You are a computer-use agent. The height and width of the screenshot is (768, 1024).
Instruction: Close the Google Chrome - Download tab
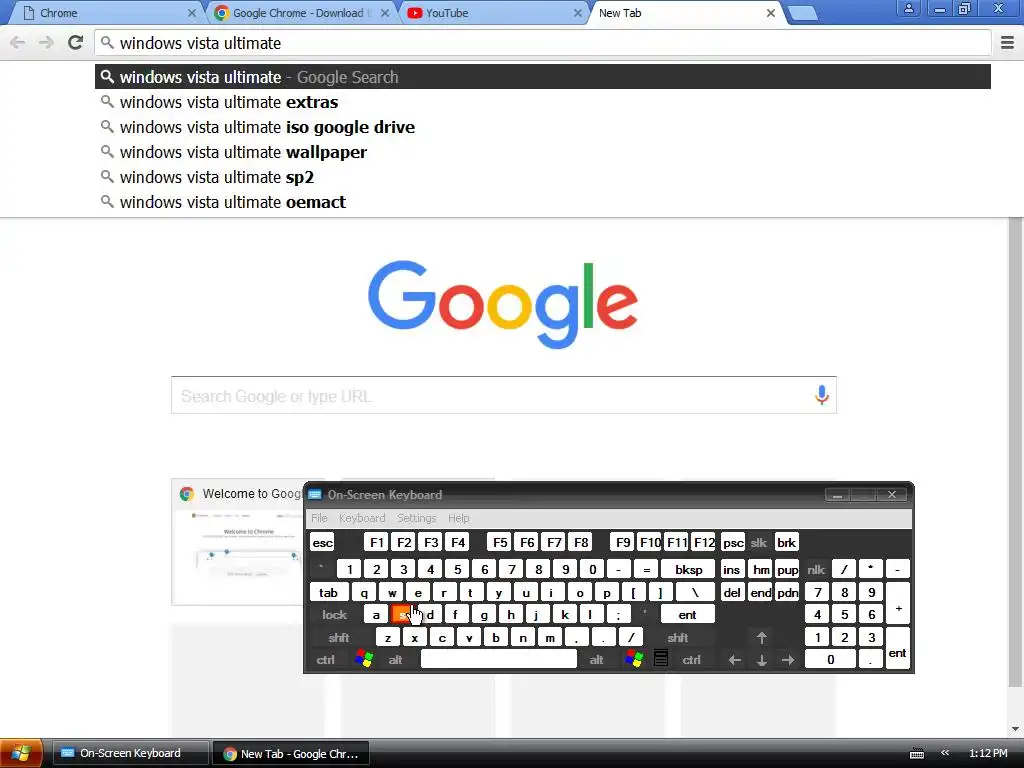click(x=385, y=13)
